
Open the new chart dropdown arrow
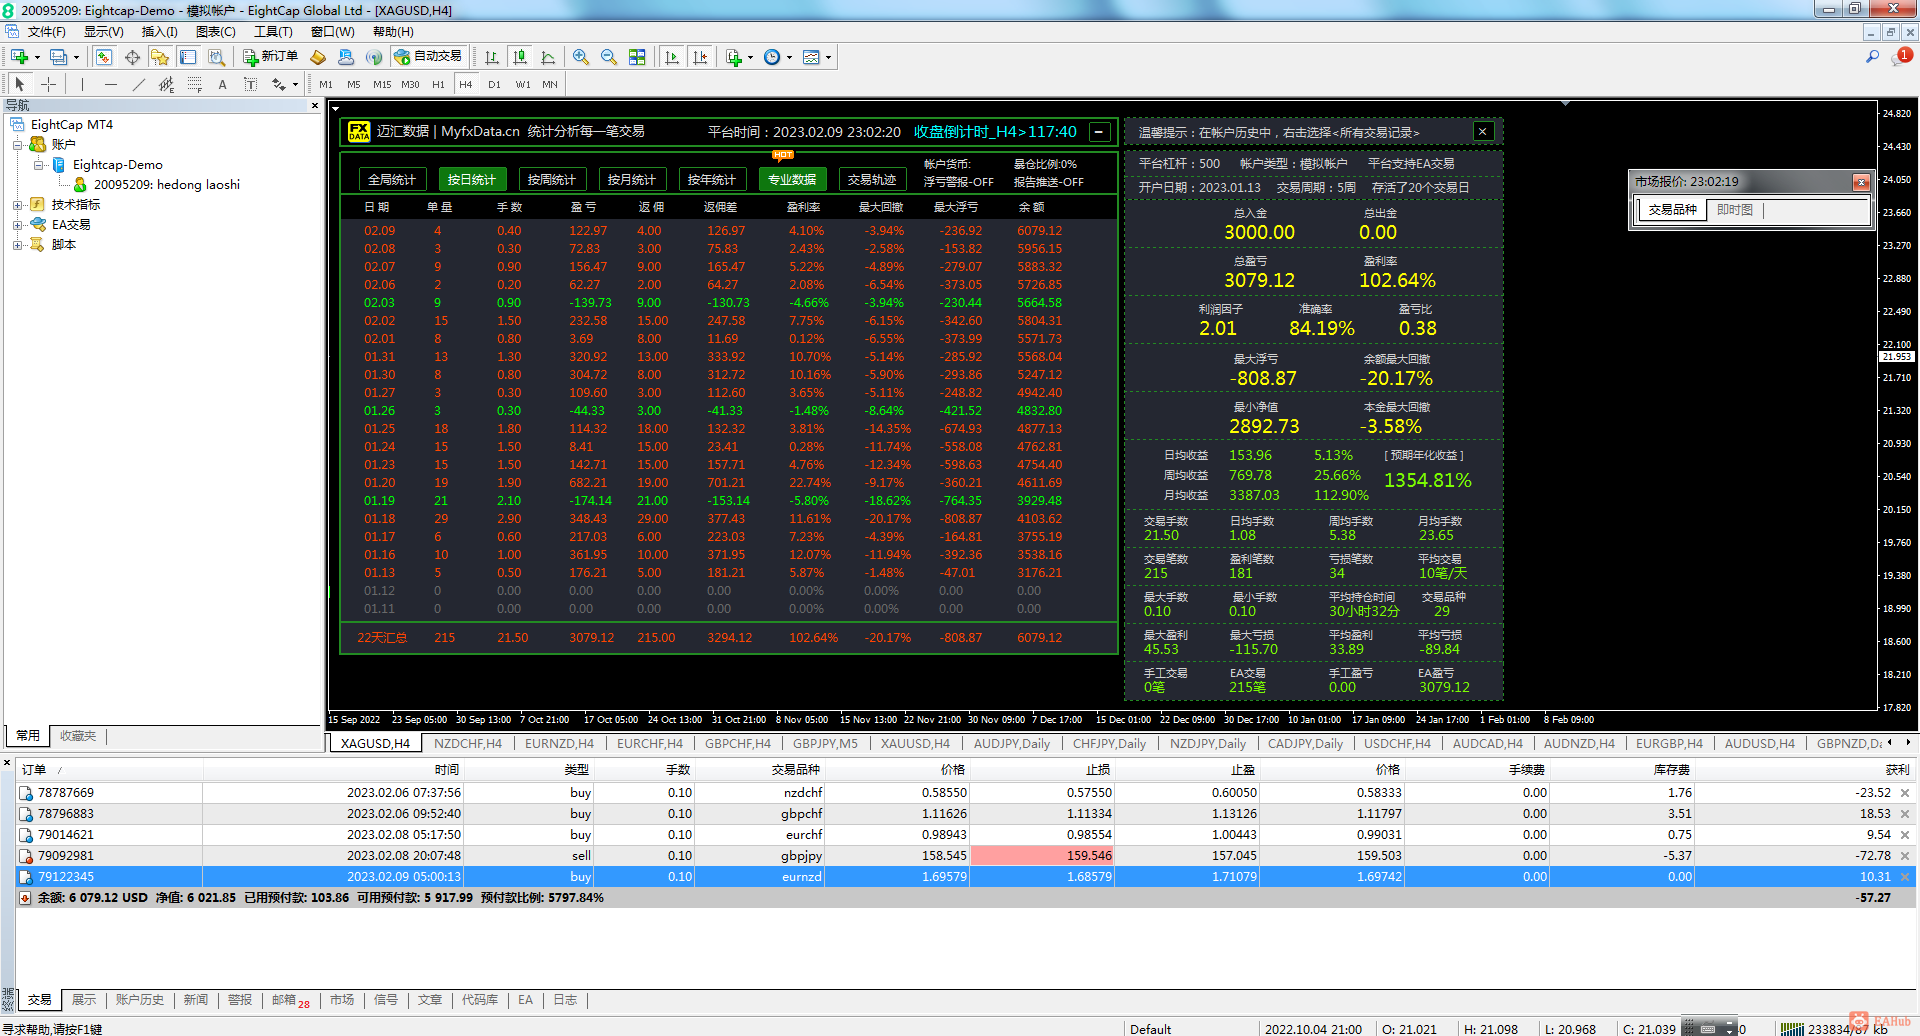coord(37,58)
